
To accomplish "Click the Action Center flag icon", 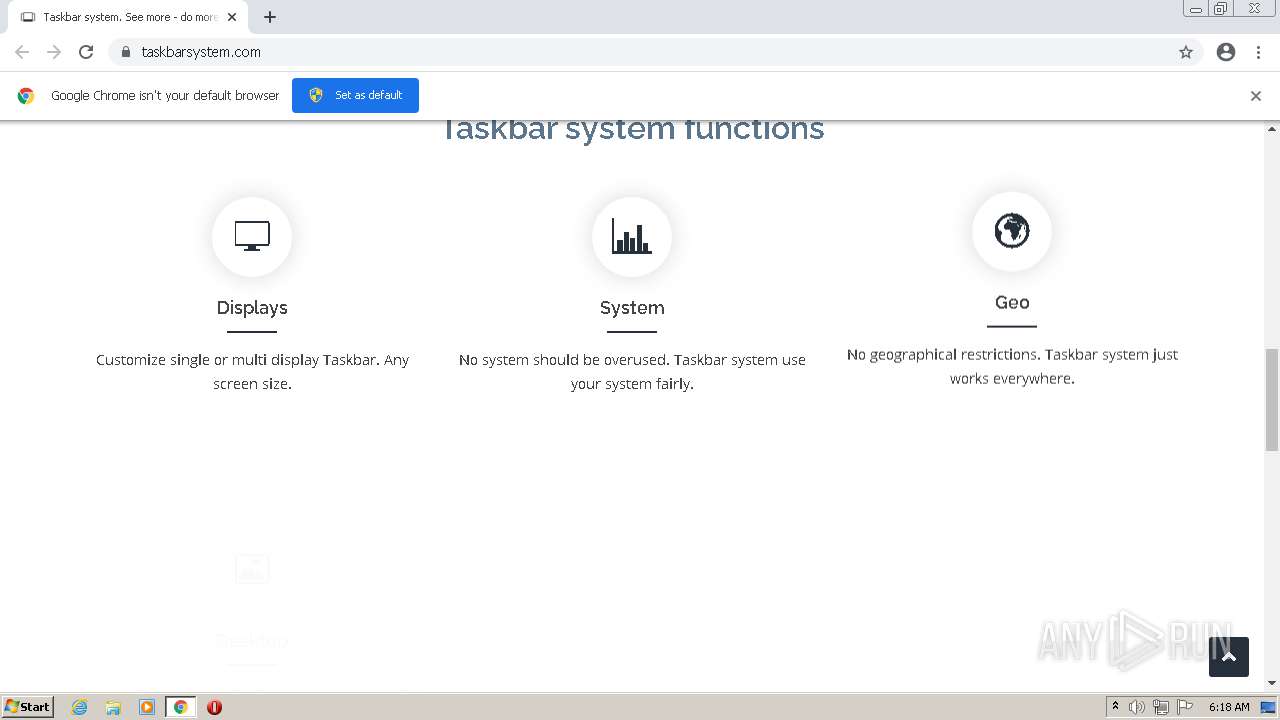I will coord(1185,707).
